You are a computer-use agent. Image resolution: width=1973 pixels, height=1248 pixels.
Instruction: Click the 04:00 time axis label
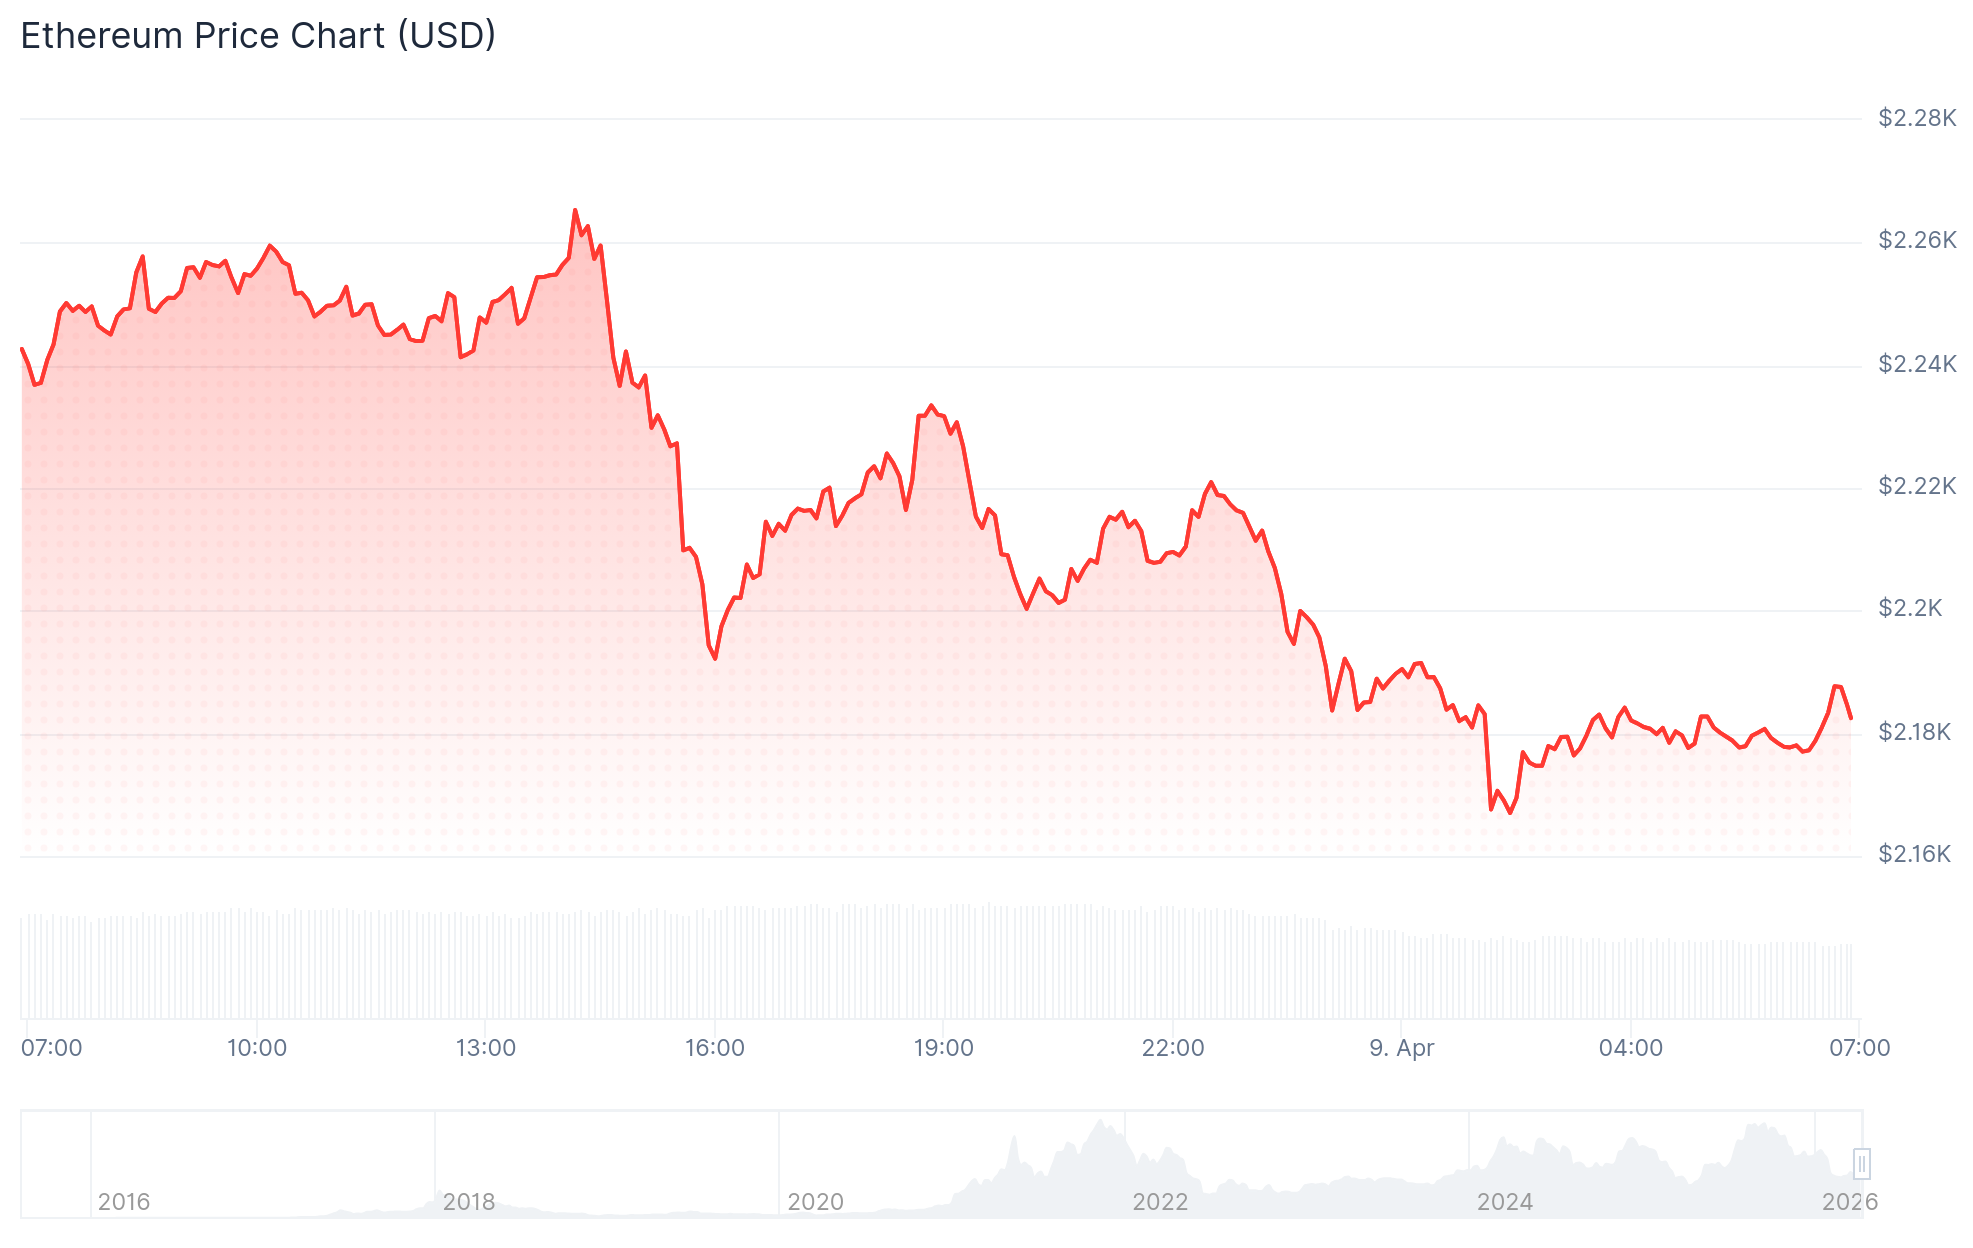(x=1631, y=1048)
